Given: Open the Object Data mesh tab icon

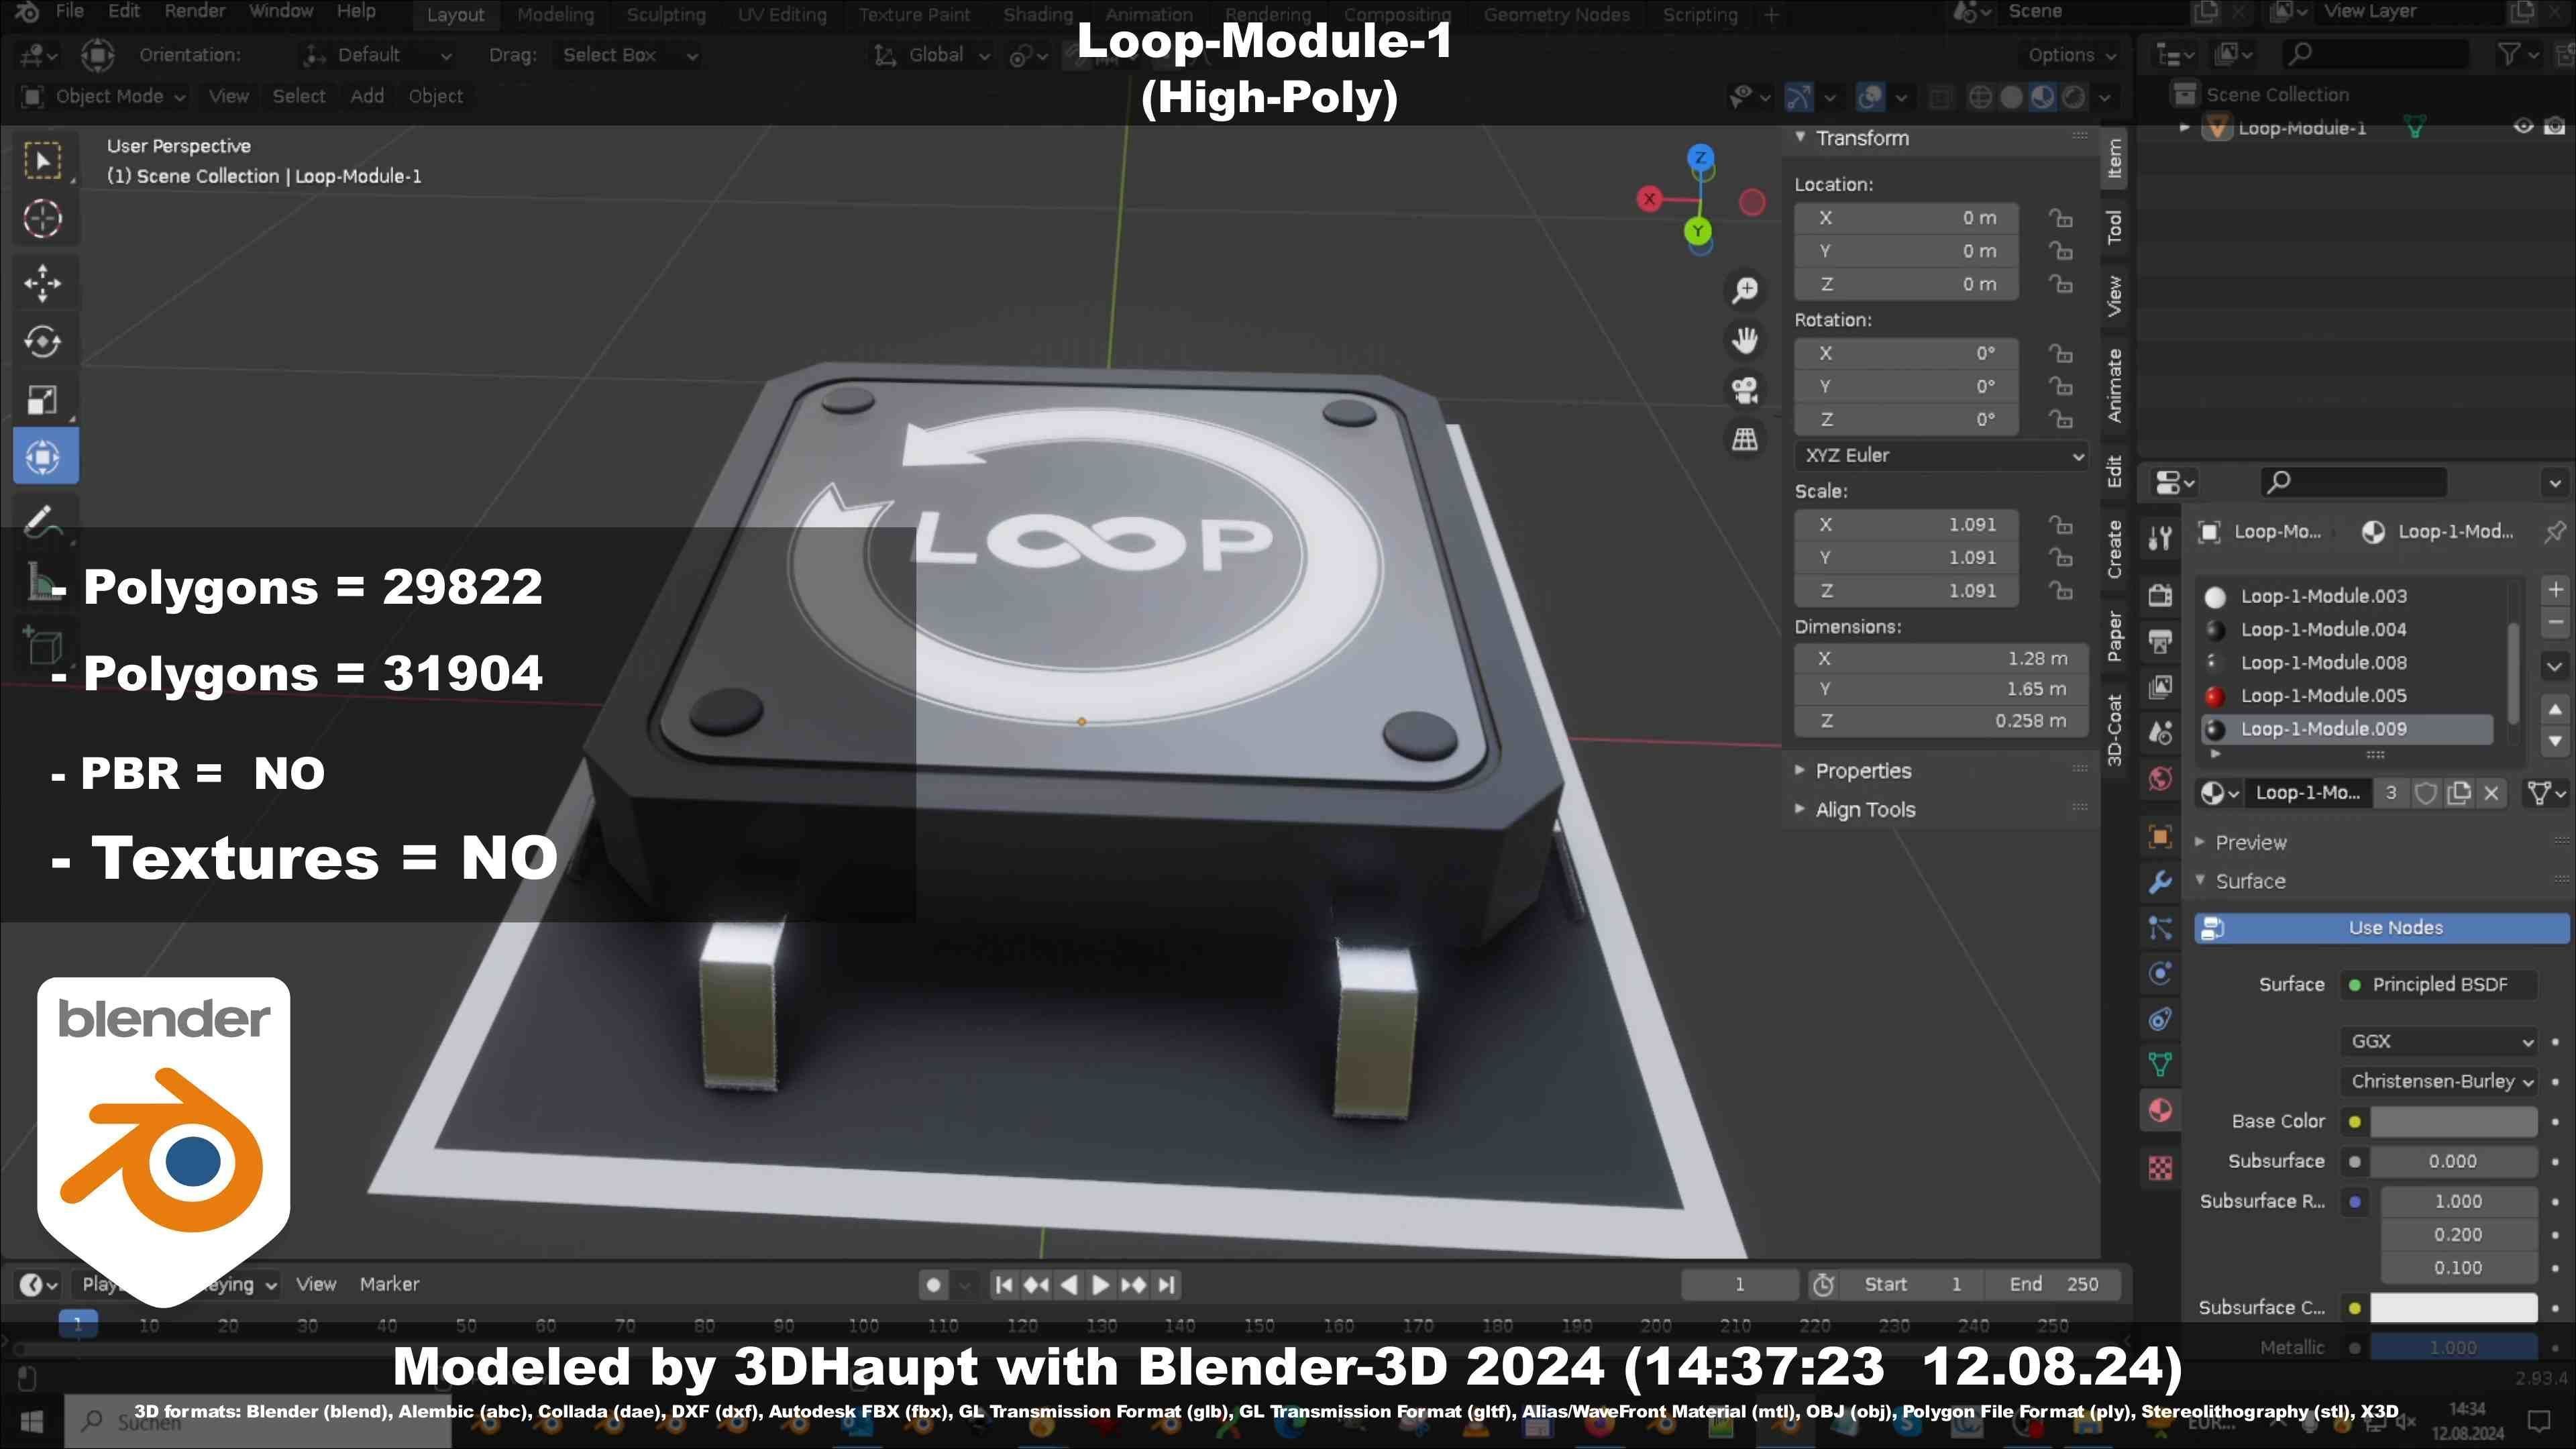Looking at the screenshot, I should [x=2160, y=1065].
